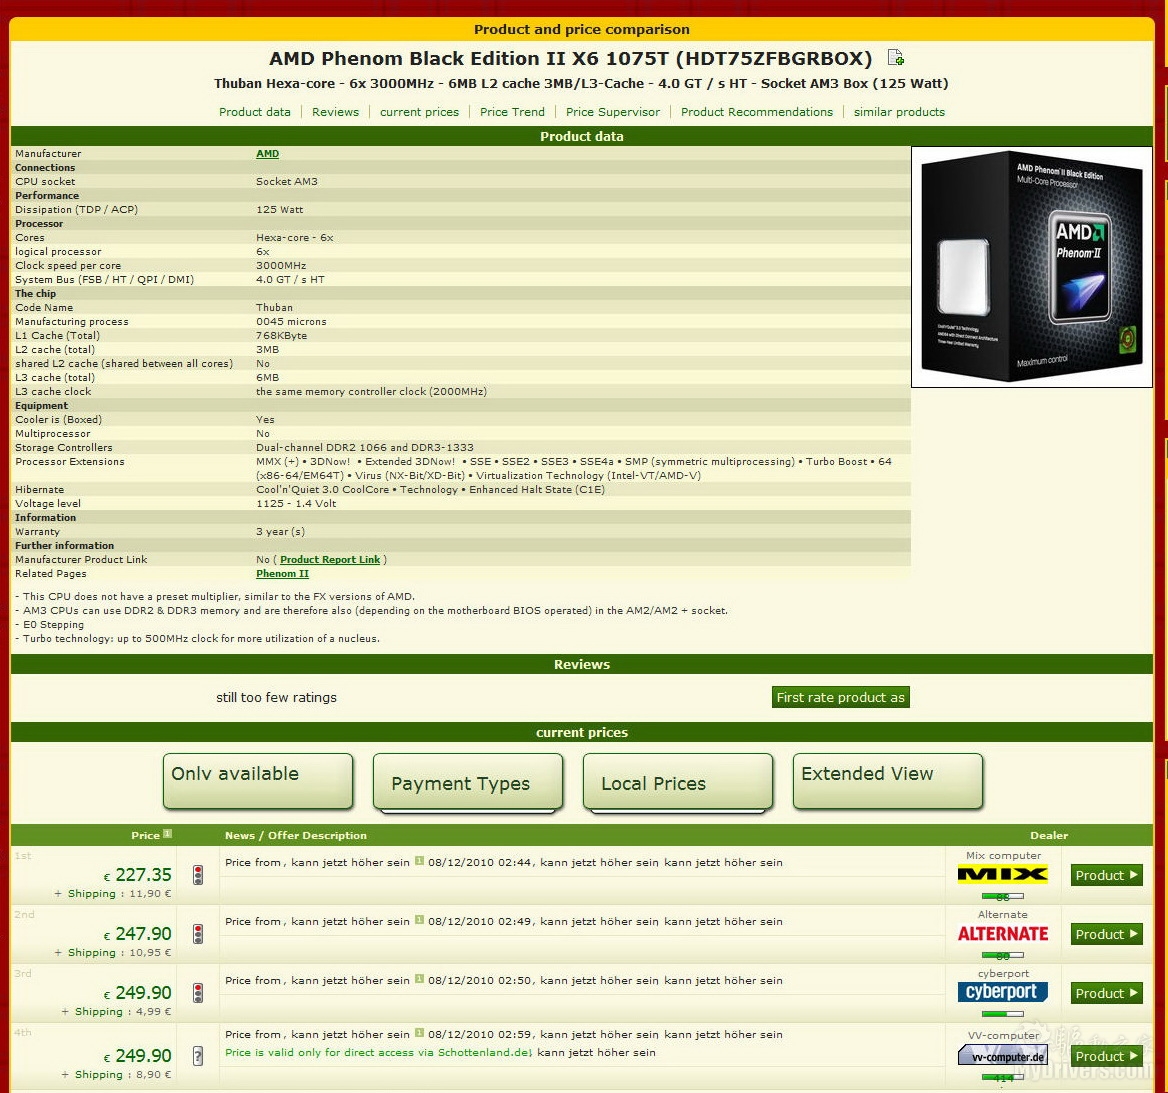The image size is (1168, 1093).
Task: Click the Local Prices button
Action: pos(678,782)
